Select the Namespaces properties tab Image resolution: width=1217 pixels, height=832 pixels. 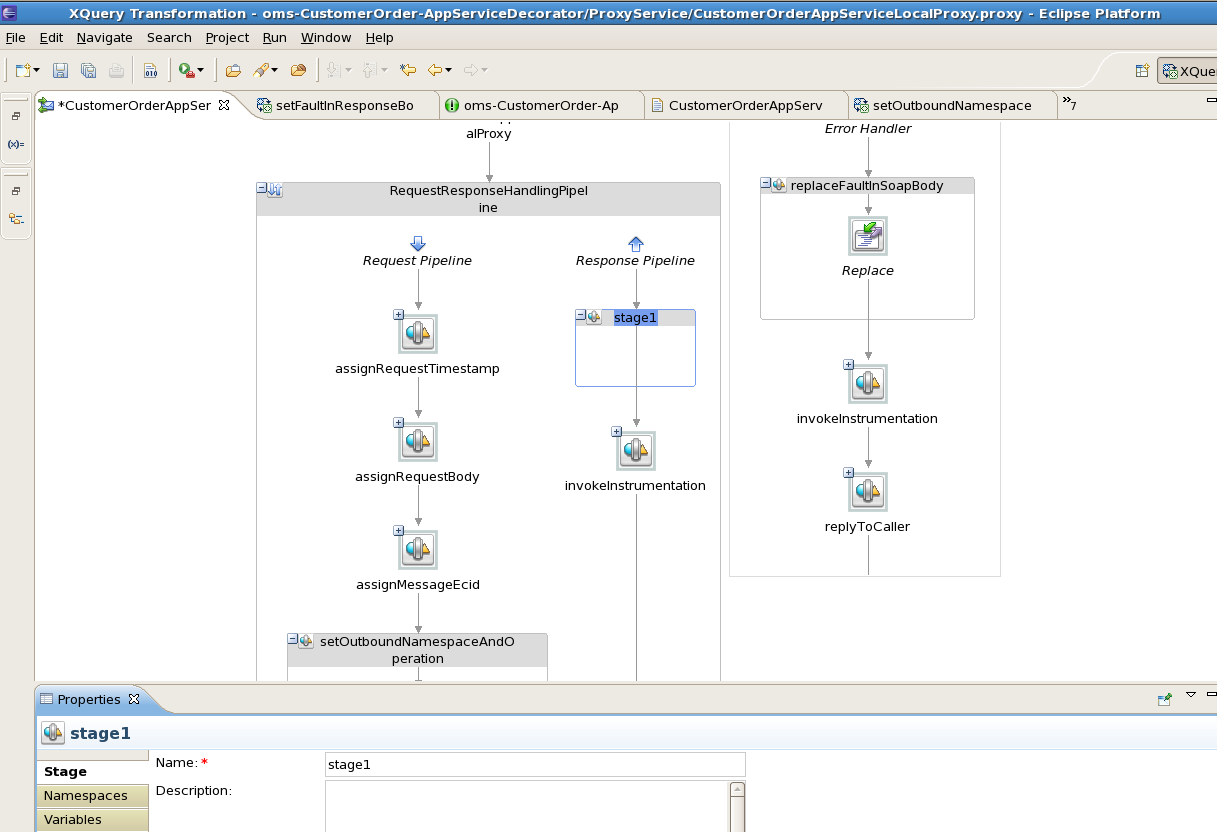pyautogui.click(x=92, y=796)
